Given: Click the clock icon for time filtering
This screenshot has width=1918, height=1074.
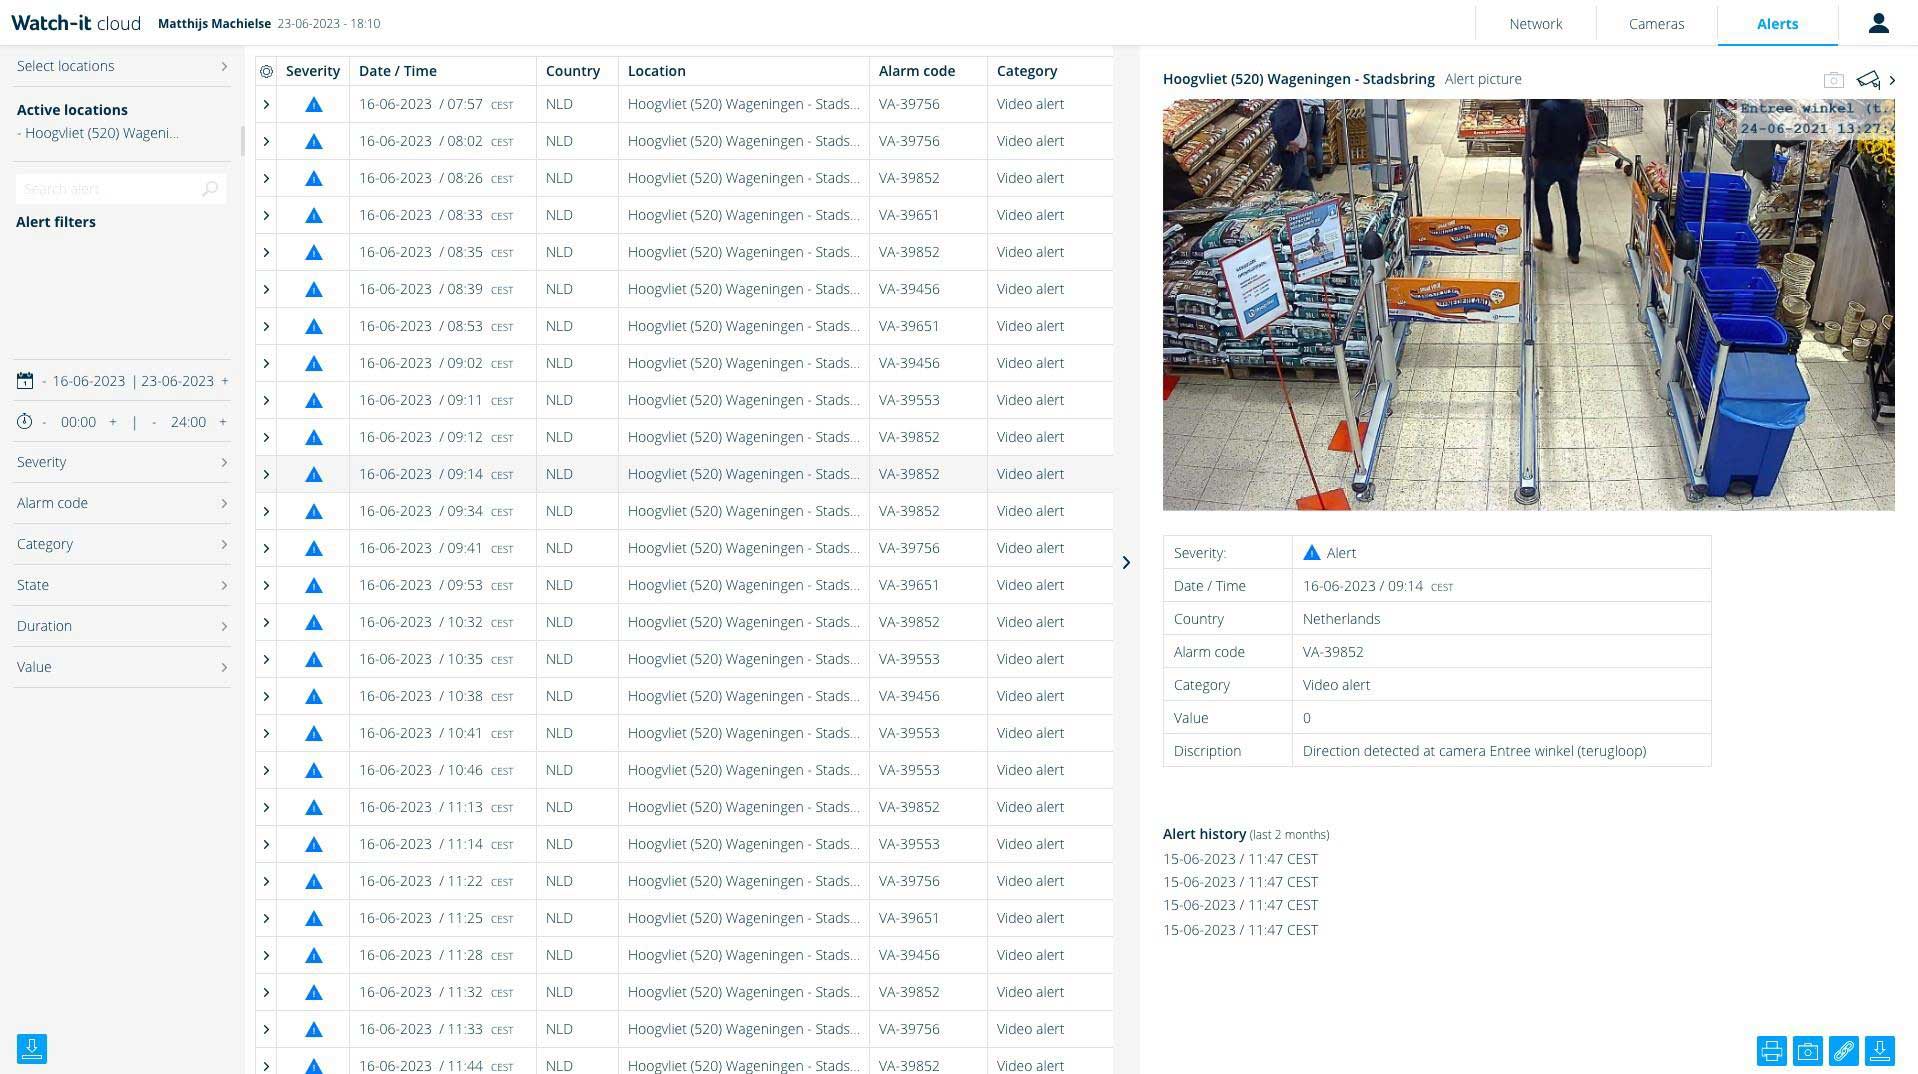Looking at the screenshot, I should 25,422.
